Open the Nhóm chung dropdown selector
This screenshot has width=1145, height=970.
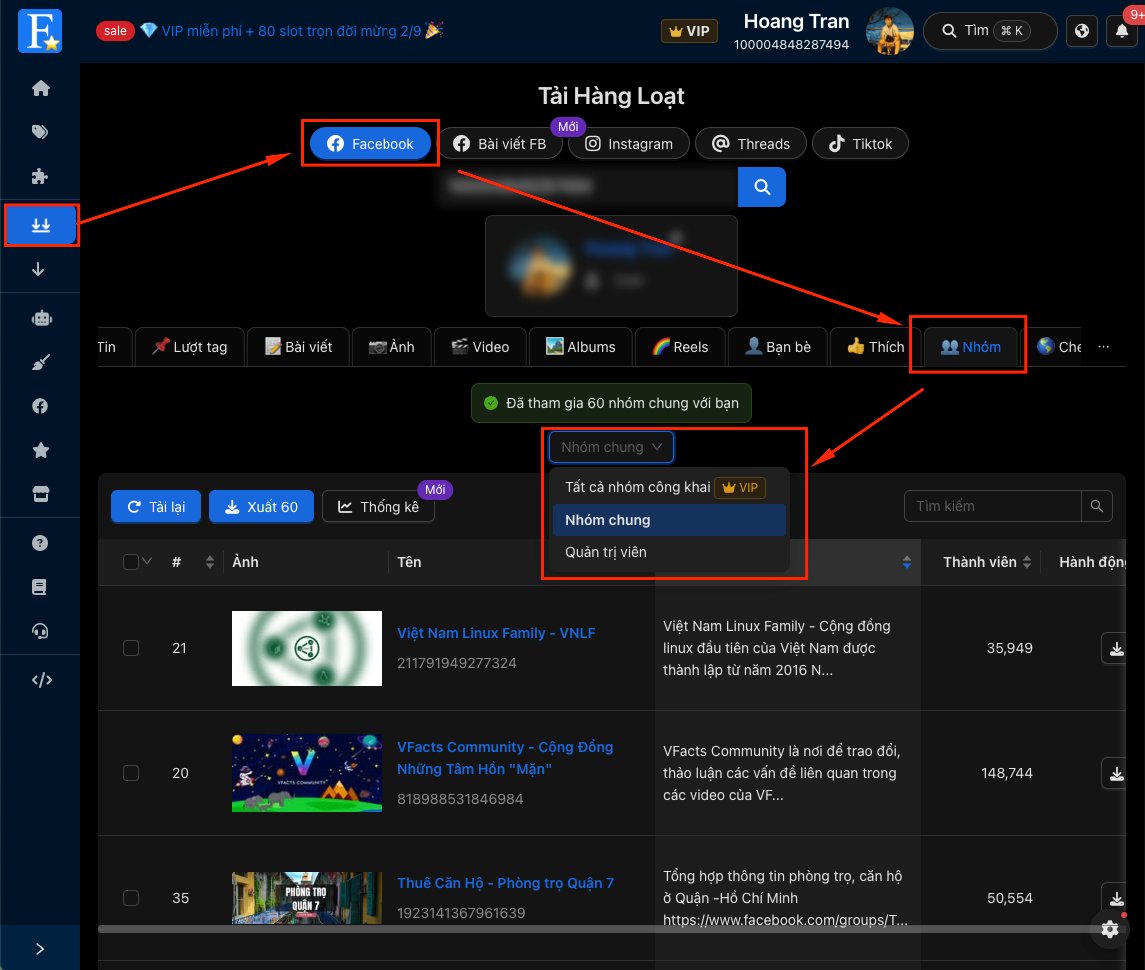pyautogui.click(x=611, y=447)
